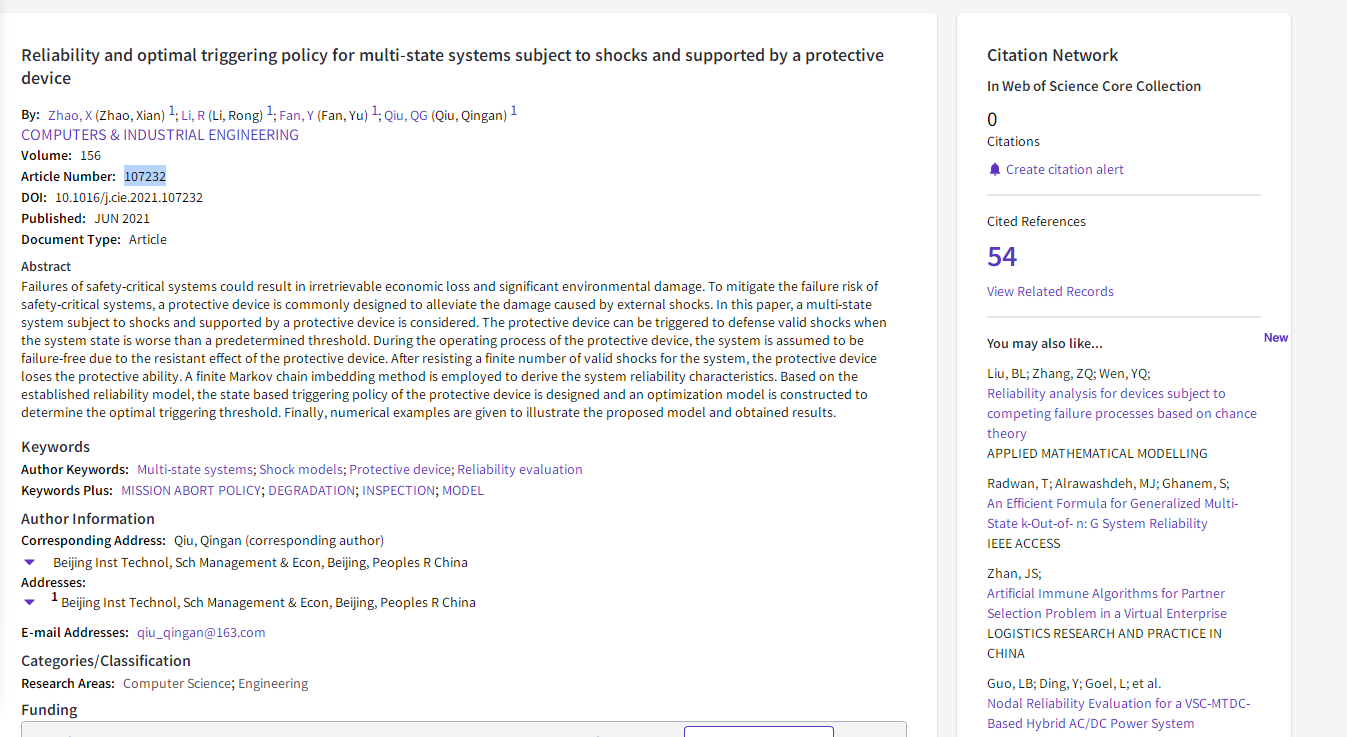The width and height of the screenshot is (1347, 737).
Task: Open author link Li, R
Action: (x=193, y=116)
